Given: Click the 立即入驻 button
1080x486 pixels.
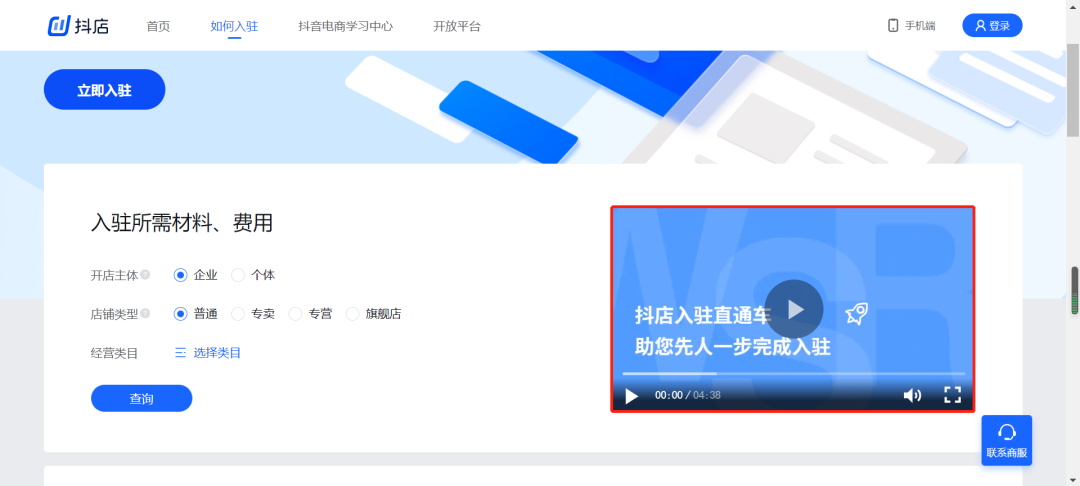Looking at the screenshot, I should 105,89.
